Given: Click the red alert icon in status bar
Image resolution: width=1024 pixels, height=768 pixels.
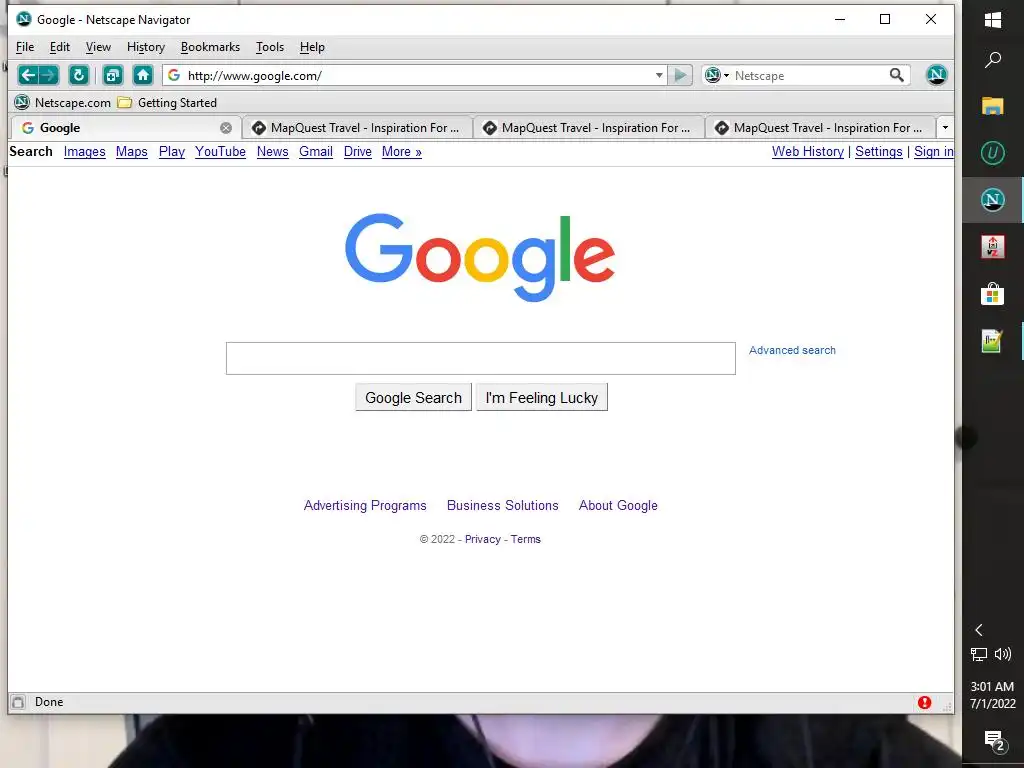Looking at the screenshot, I should [x=924, y=702].
